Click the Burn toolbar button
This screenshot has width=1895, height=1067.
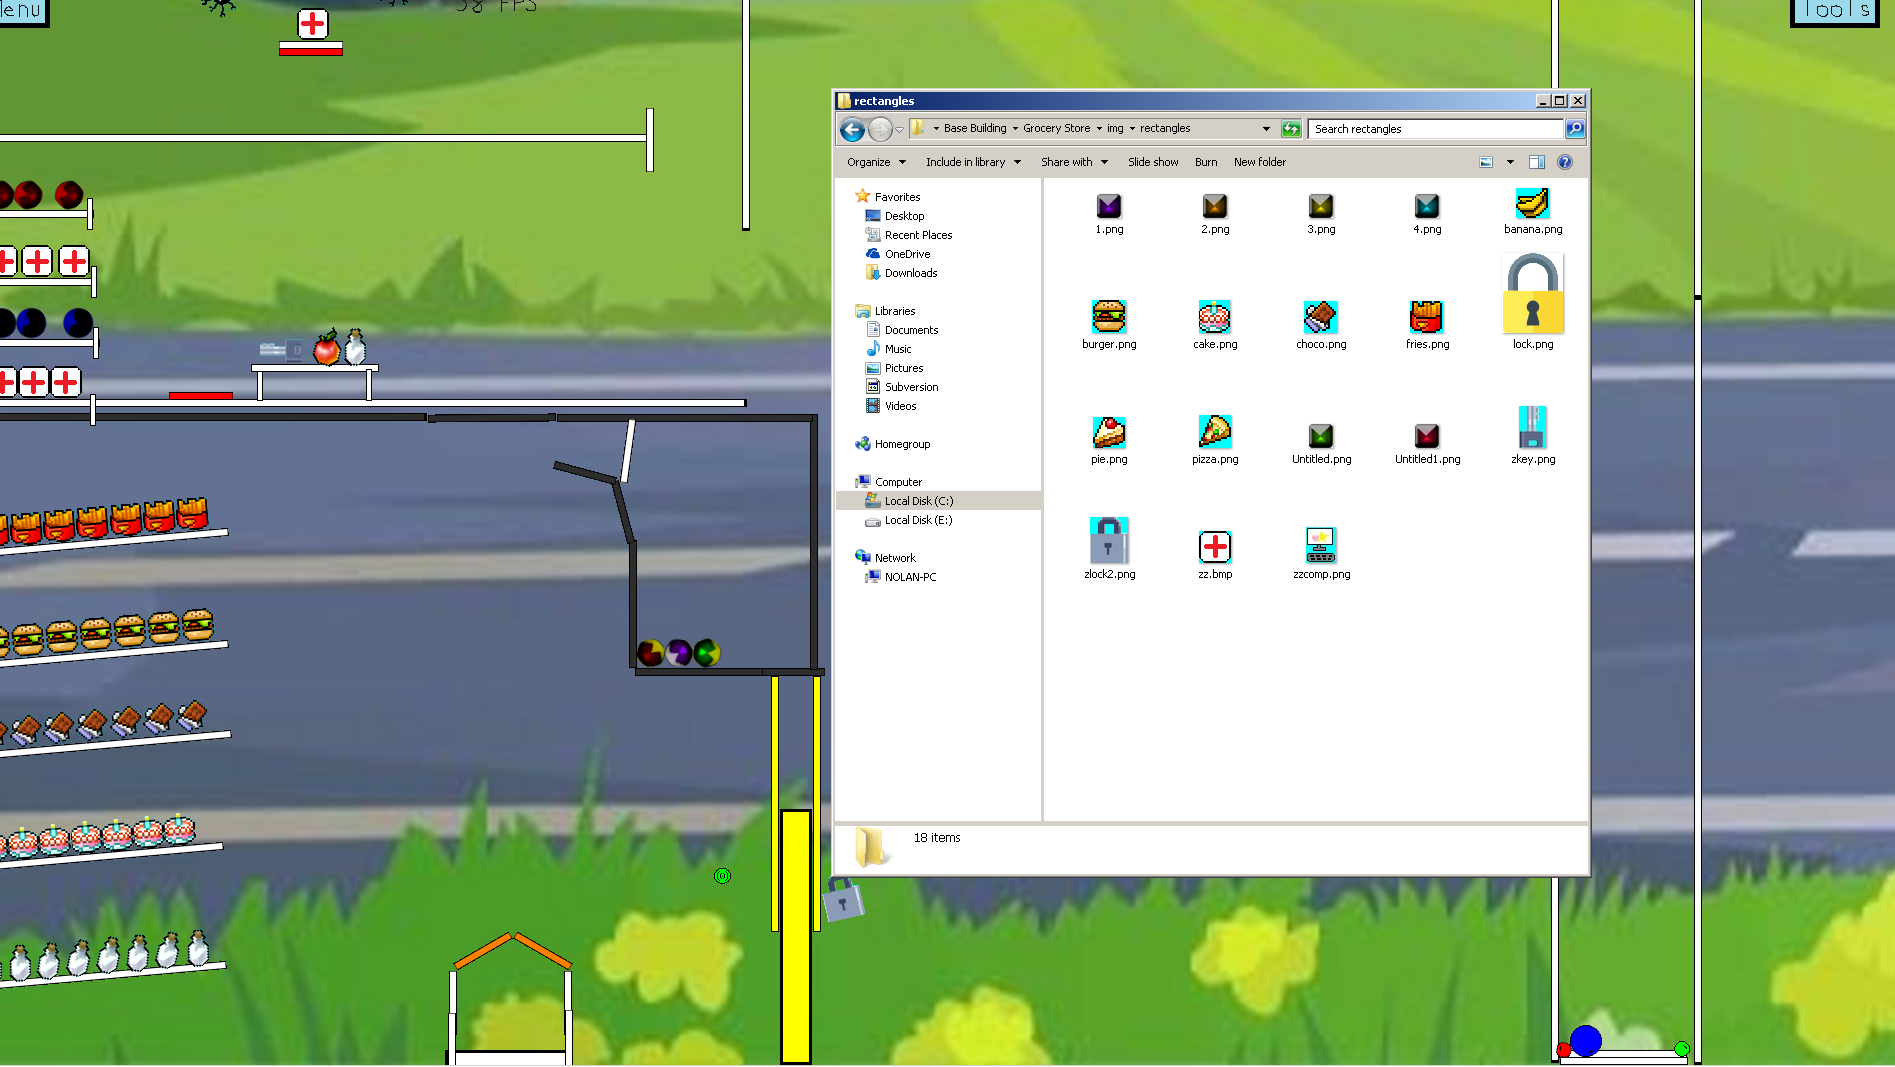pyautogui.click(x=1206, y=162)
